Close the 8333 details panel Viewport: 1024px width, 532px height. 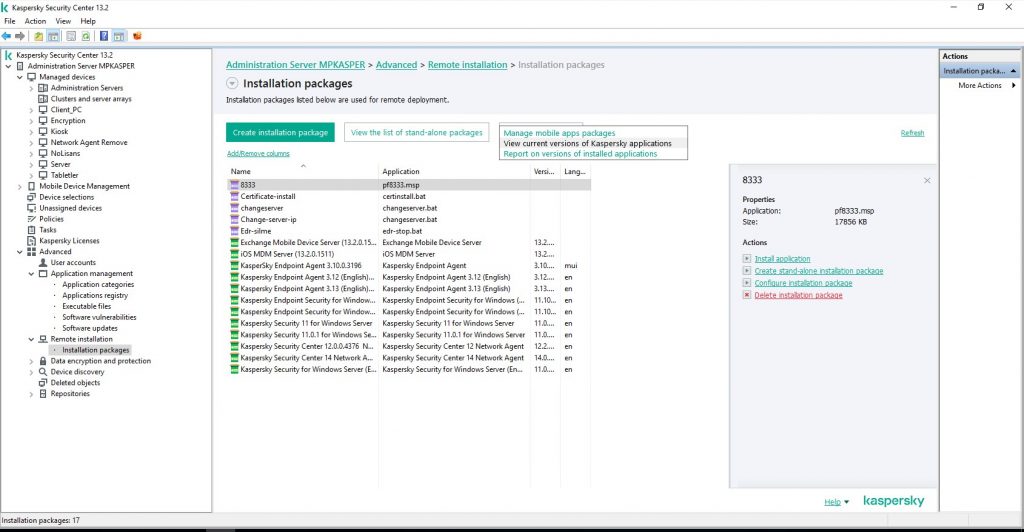point(927,180)
